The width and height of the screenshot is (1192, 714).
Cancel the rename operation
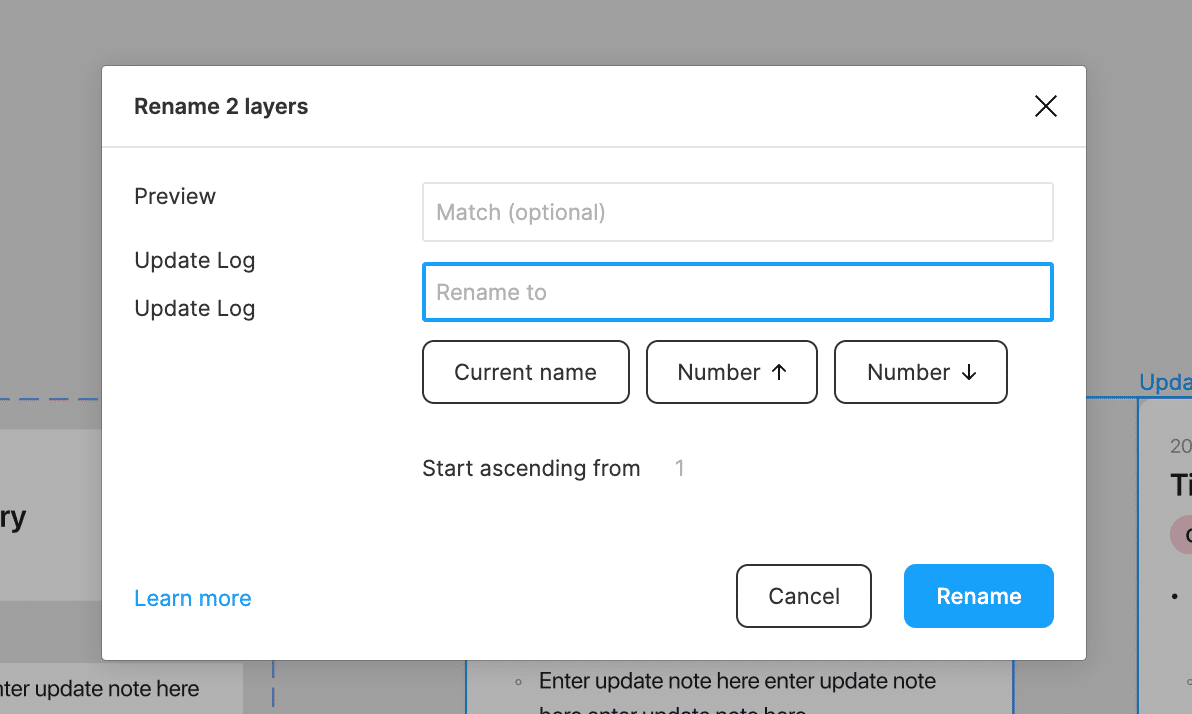(x=803, y=596)
